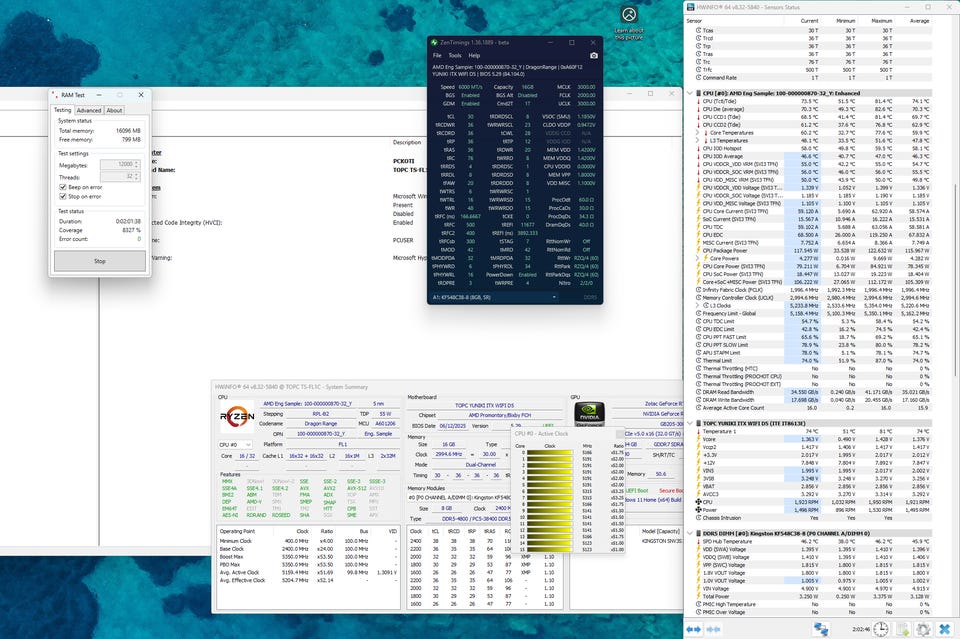Click the HWiNFO log file export icon

coord(901,628)
